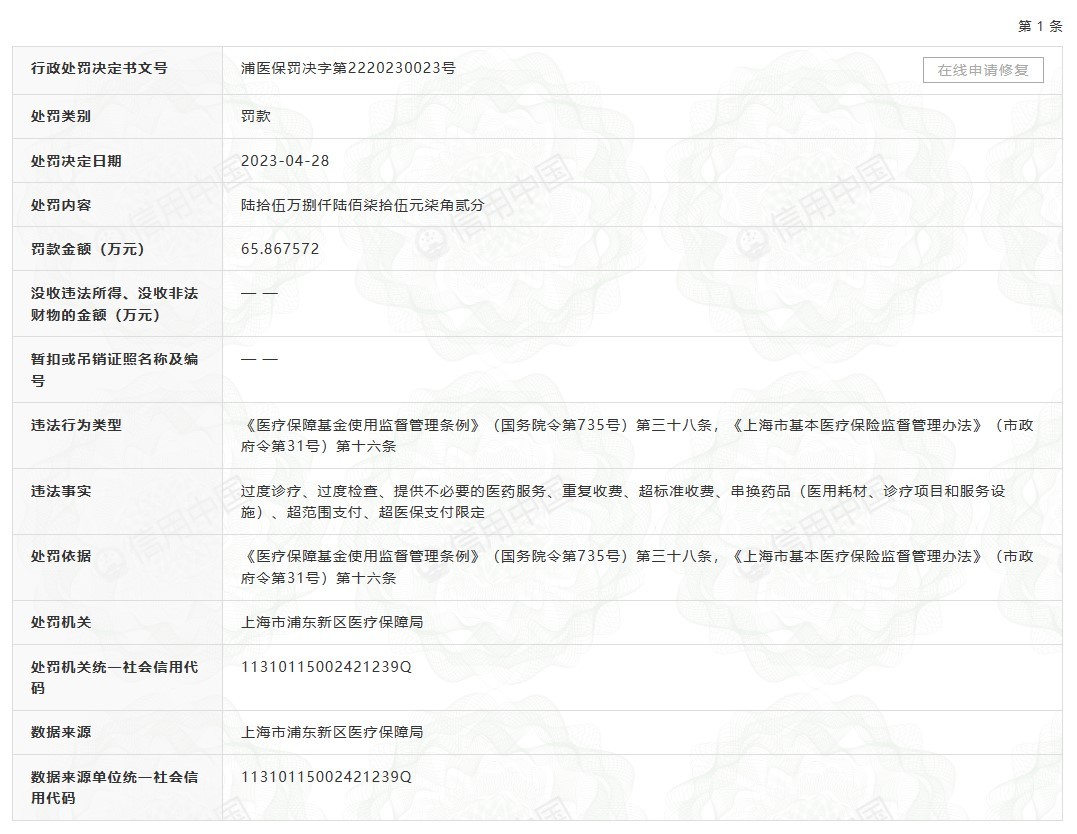Select the 罚款 penalty category value

click(256, 116)
